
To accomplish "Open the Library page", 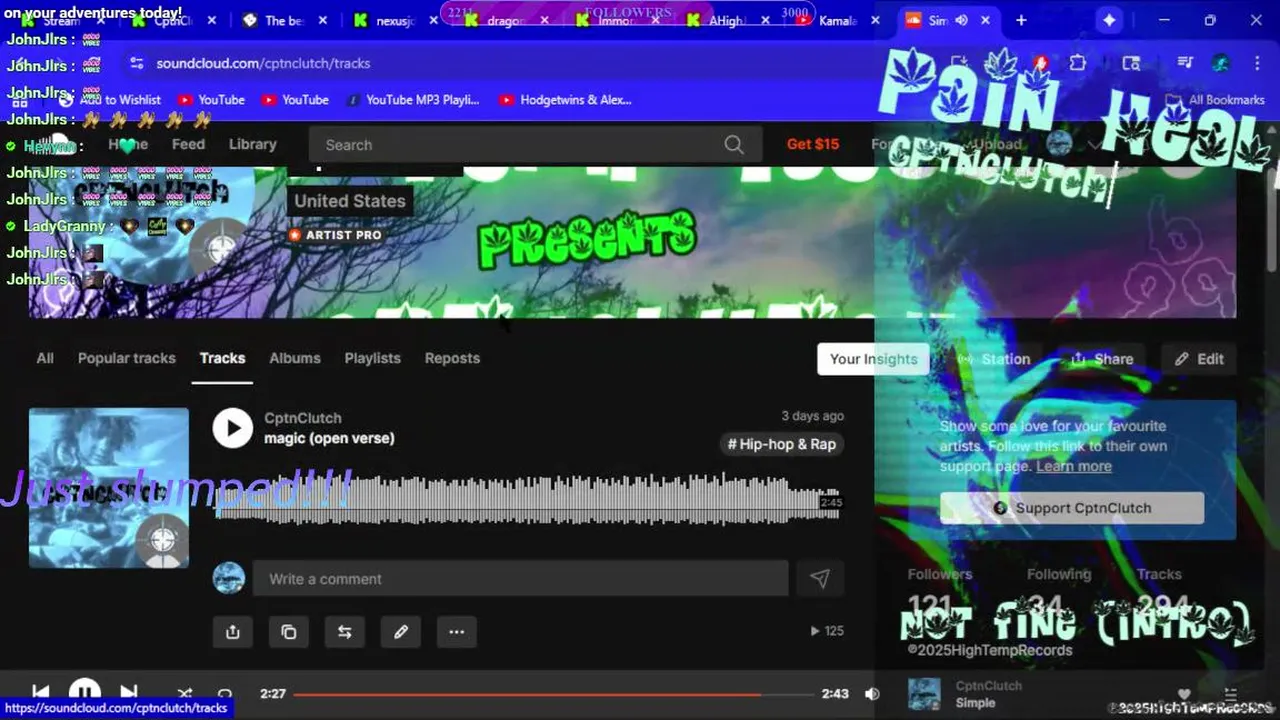I will click(252, 144).
